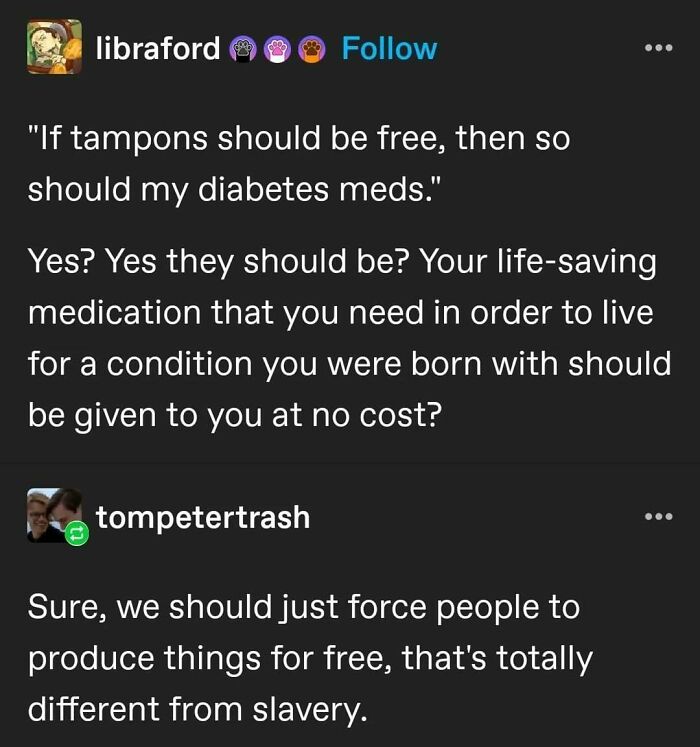This screenshot has height=747, width=700.
Task: Open the three-dot menu on libraford's post
Action: 659,48
